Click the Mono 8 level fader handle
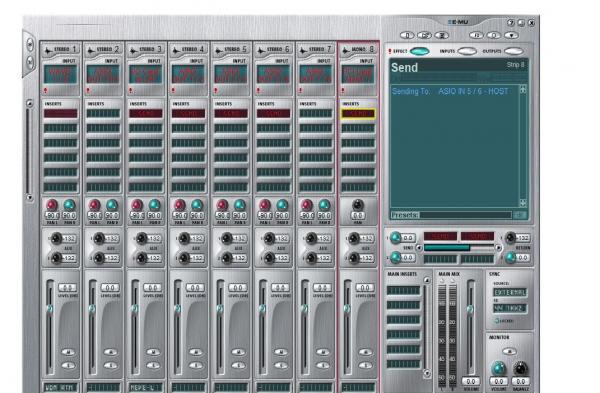Image resolution: width=600 pixels, height=393 pixels. [347, 308]
